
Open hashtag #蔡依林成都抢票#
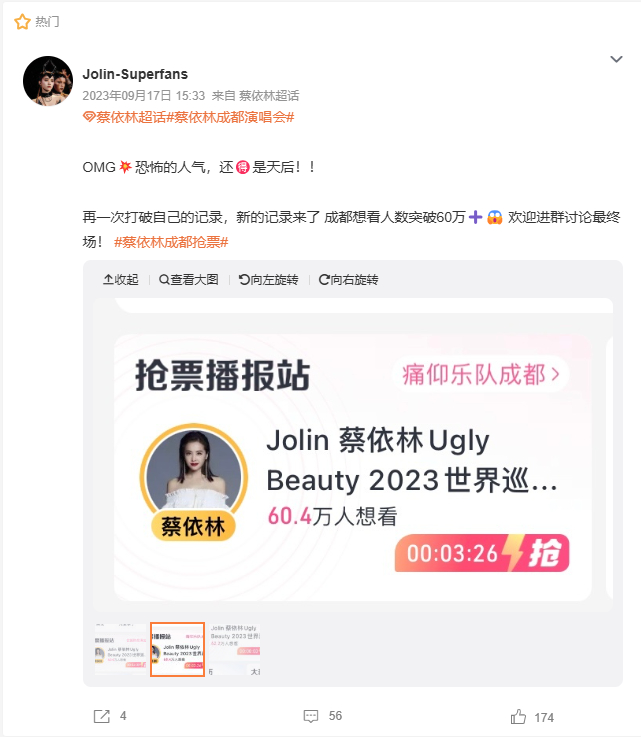[x=171, y=242]
